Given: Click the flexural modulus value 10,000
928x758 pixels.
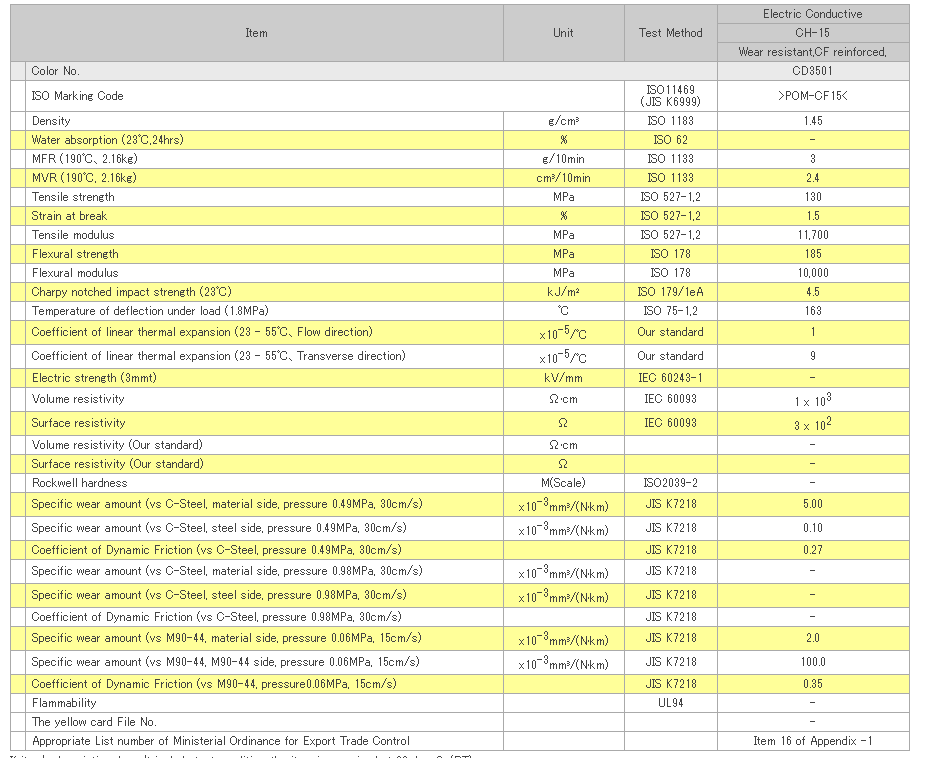Looking at the screenshot, I should click(x=812, y=273).
